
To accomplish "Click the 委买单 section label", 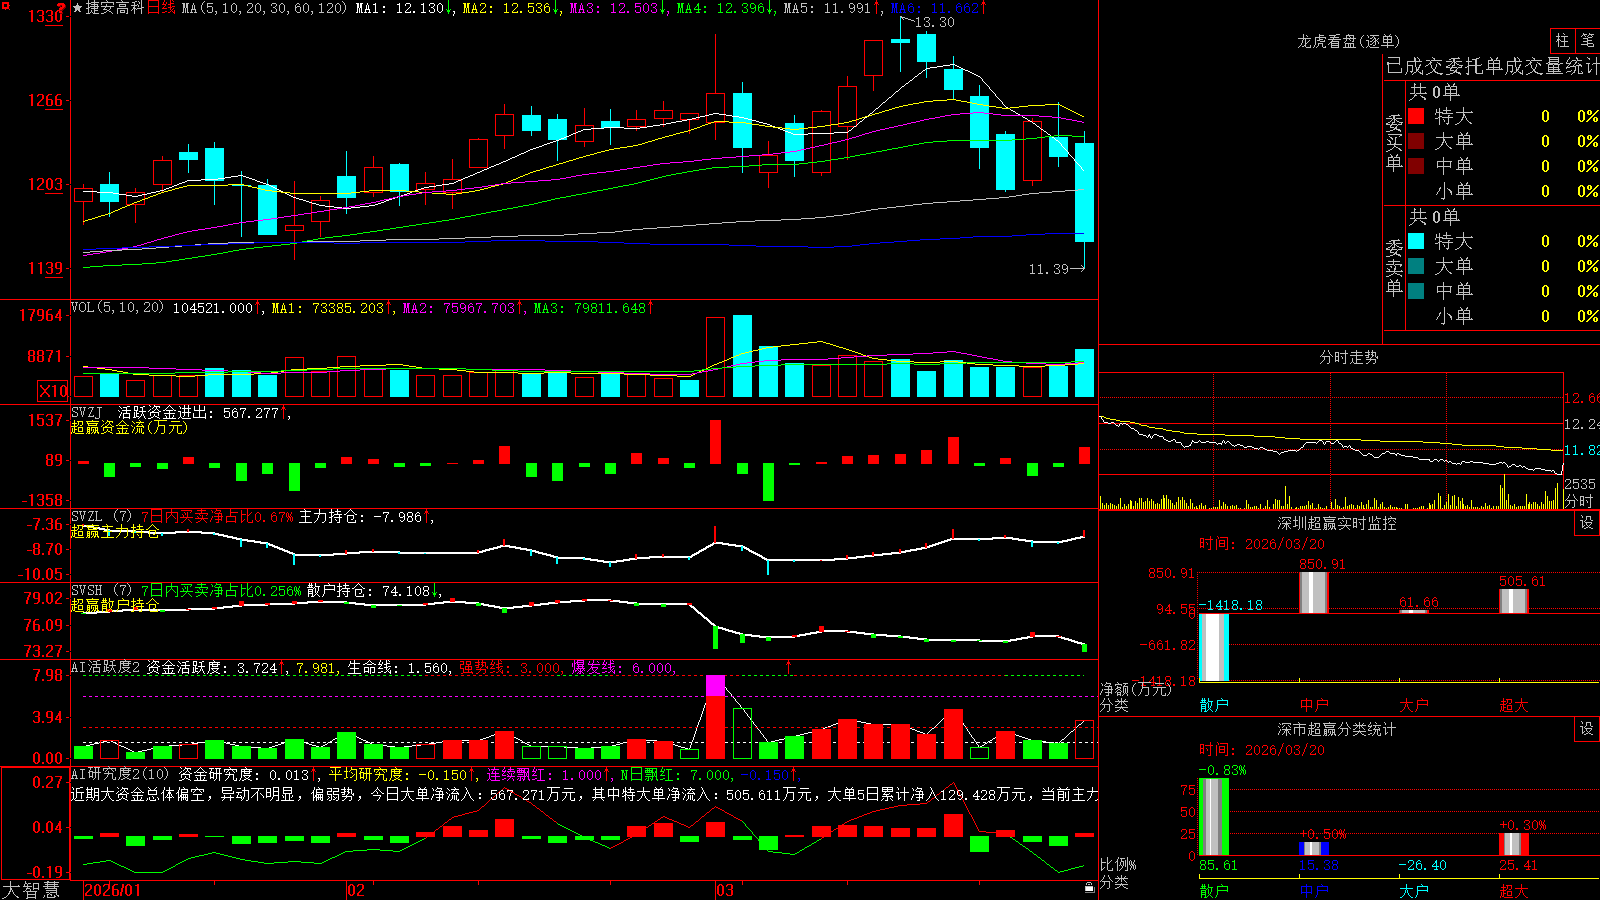I will coord(1394,141).
